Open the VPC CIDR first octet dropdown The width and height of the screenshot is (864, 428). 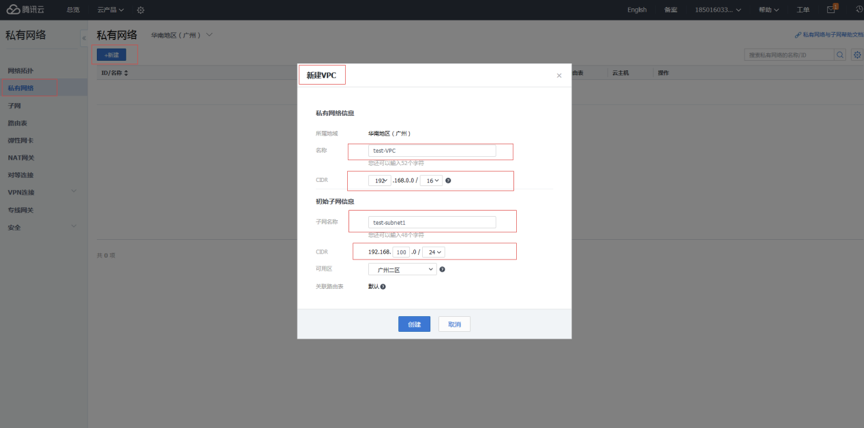379,181
